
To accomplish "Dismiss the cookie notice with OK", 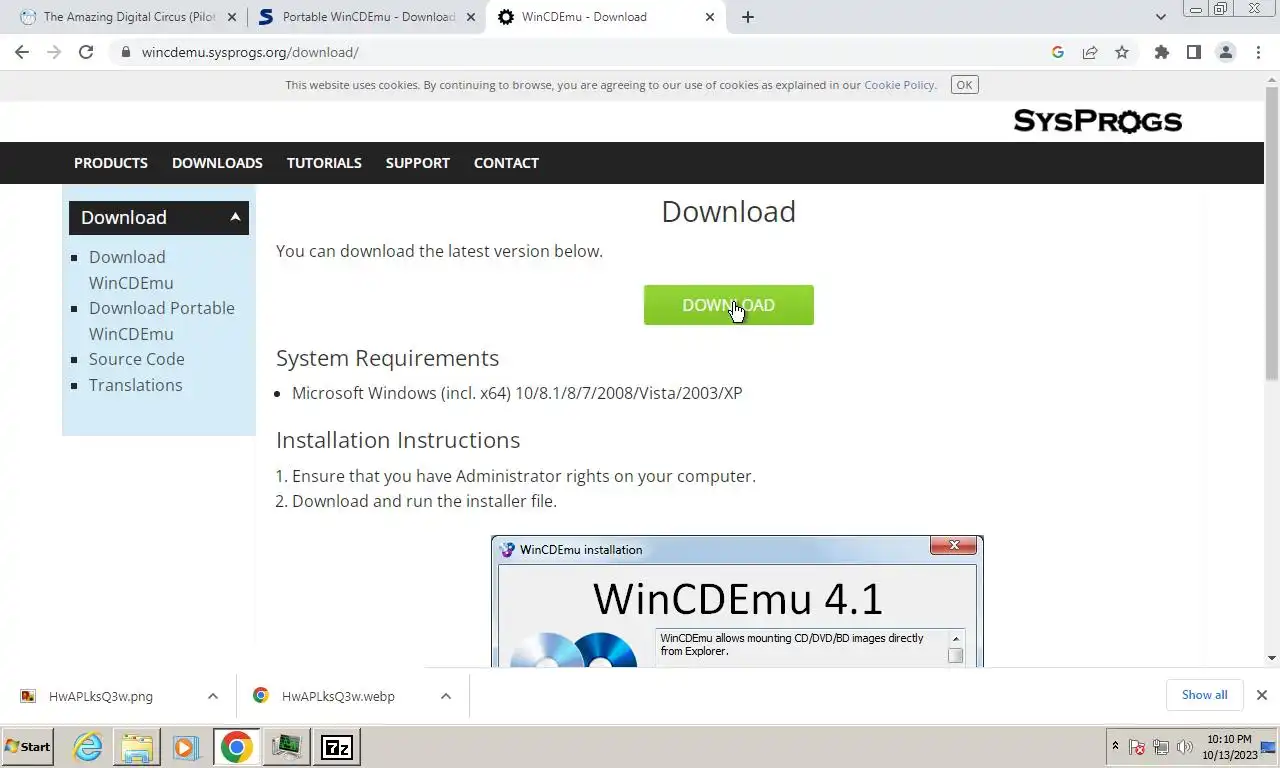I will [964, 85].
